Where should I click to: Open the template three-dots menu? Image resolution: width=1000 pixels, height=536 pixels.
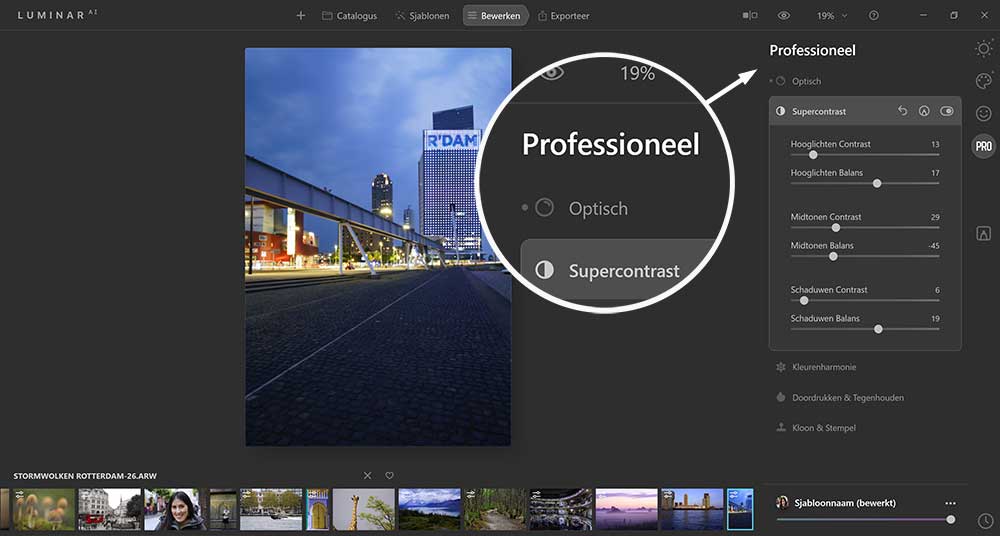[x=951, y=503]
